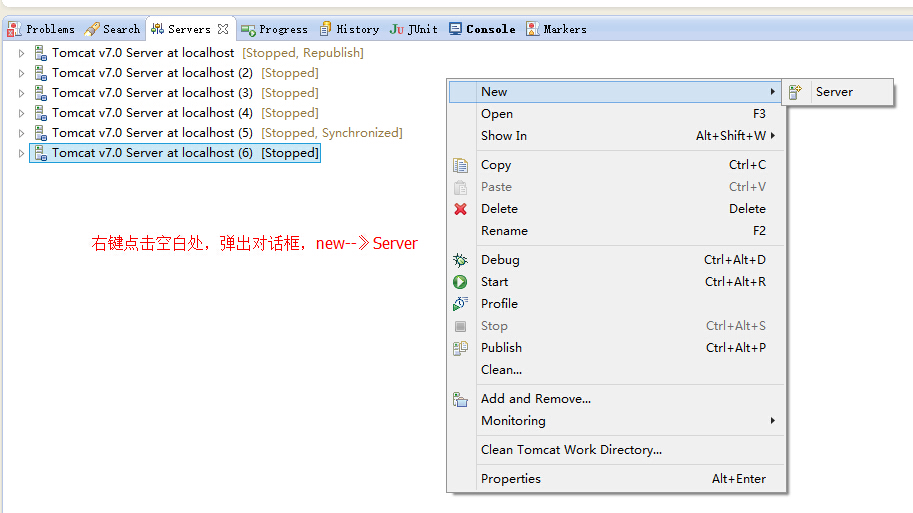Viewport: 913px width, 513px height.
Task: Click the History tab icon
Action: coord(325,29)
